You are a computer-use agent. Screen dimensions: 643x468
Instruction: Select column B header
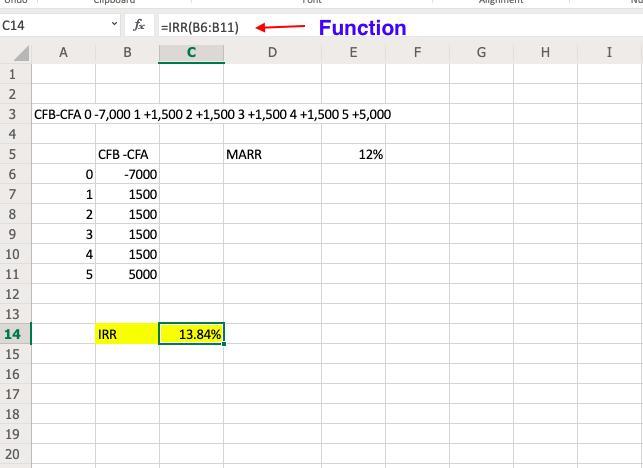(127, 53)
